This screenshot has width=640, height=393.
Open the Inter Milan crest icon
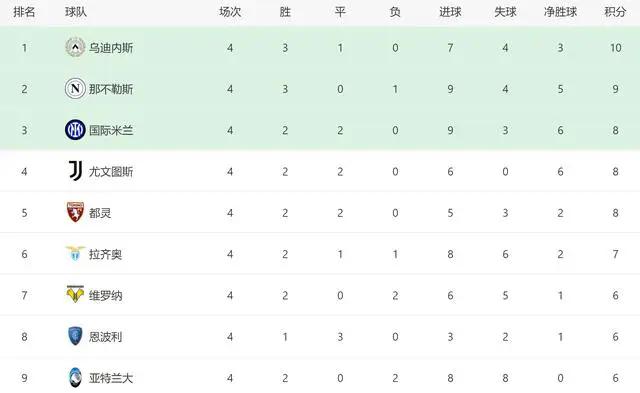(x=75, y=130)
